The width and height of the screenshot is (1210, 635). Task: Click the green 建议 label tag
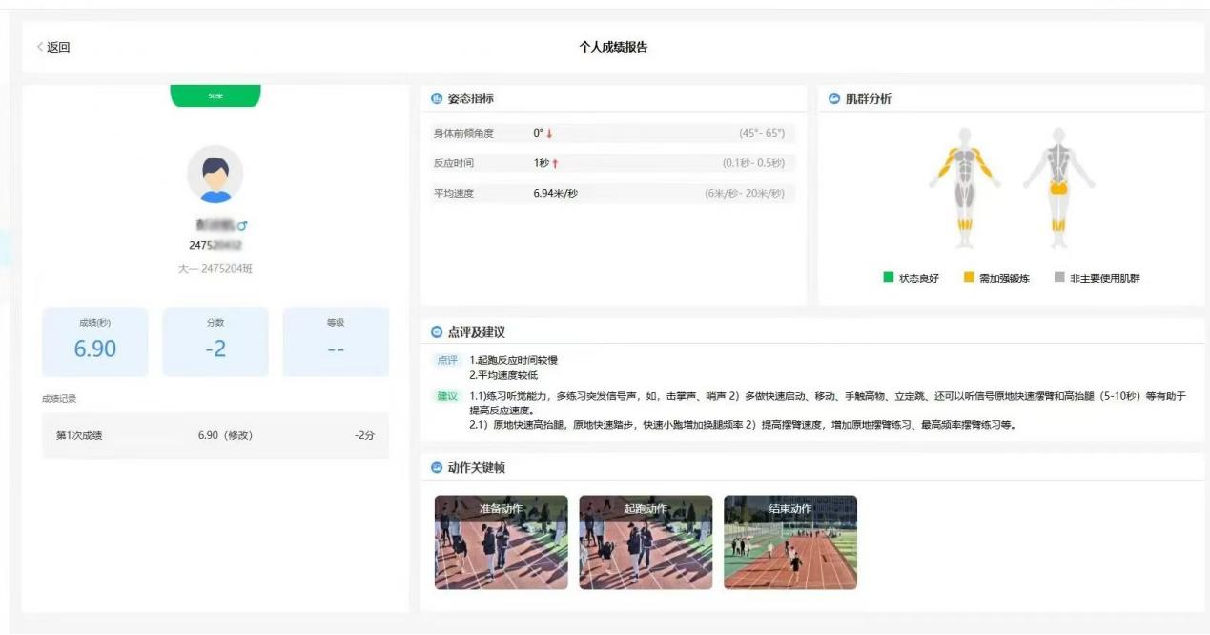pyautogui.click(x=447, y=396)
